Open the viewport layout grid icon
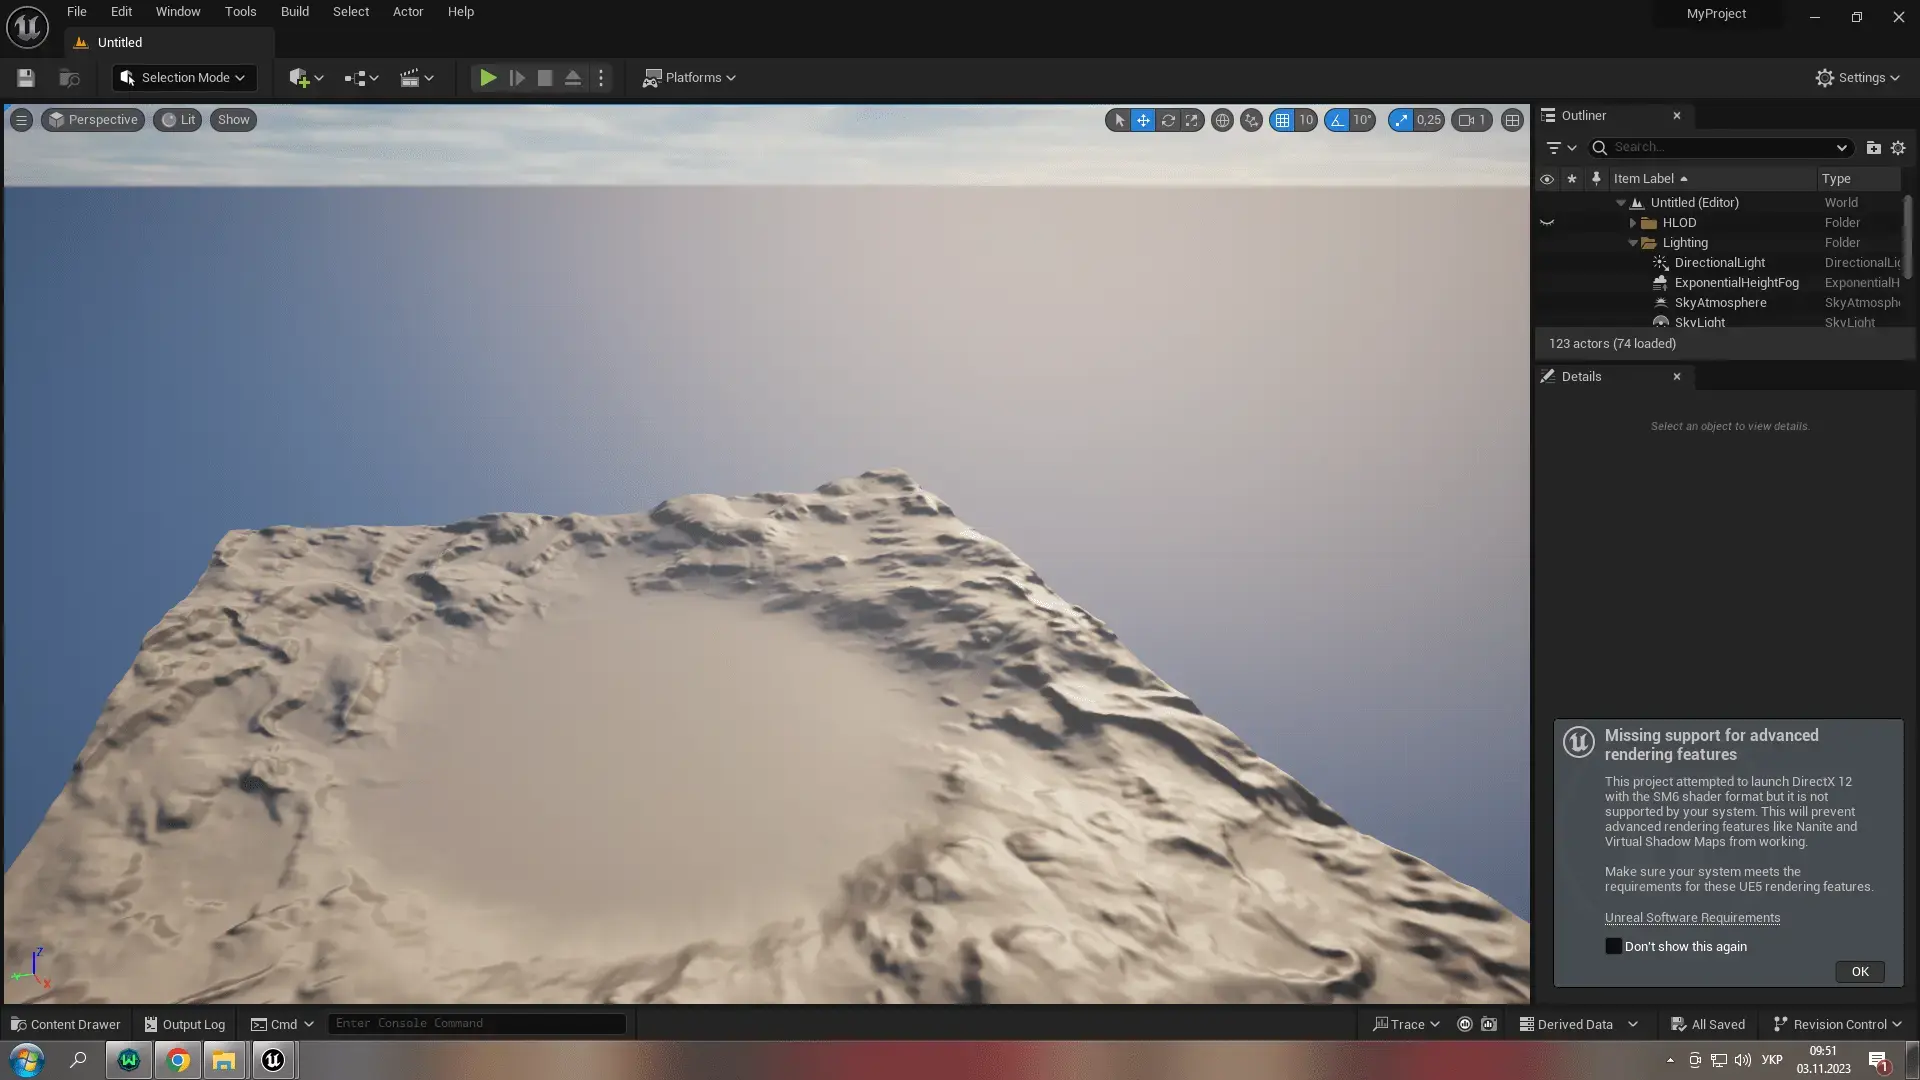 click(1512, 120)
